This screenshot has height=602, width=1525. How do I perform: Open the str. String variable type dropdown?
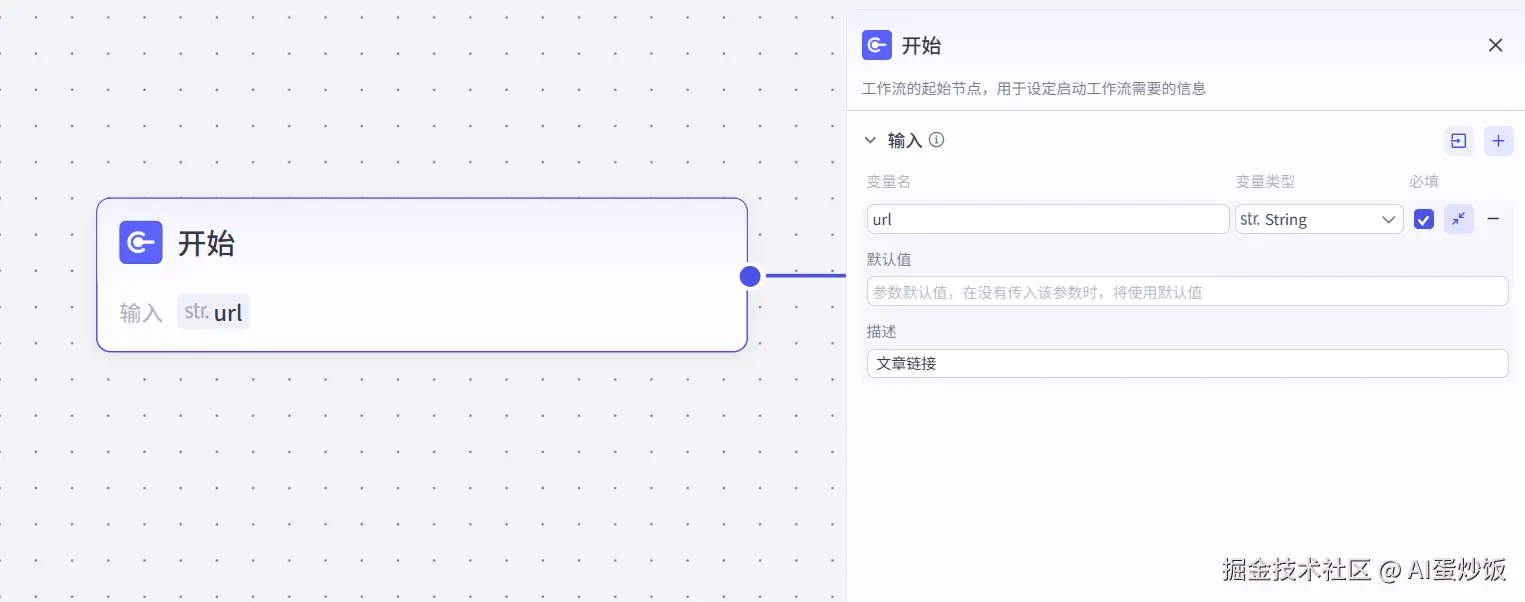point(1318,220)
